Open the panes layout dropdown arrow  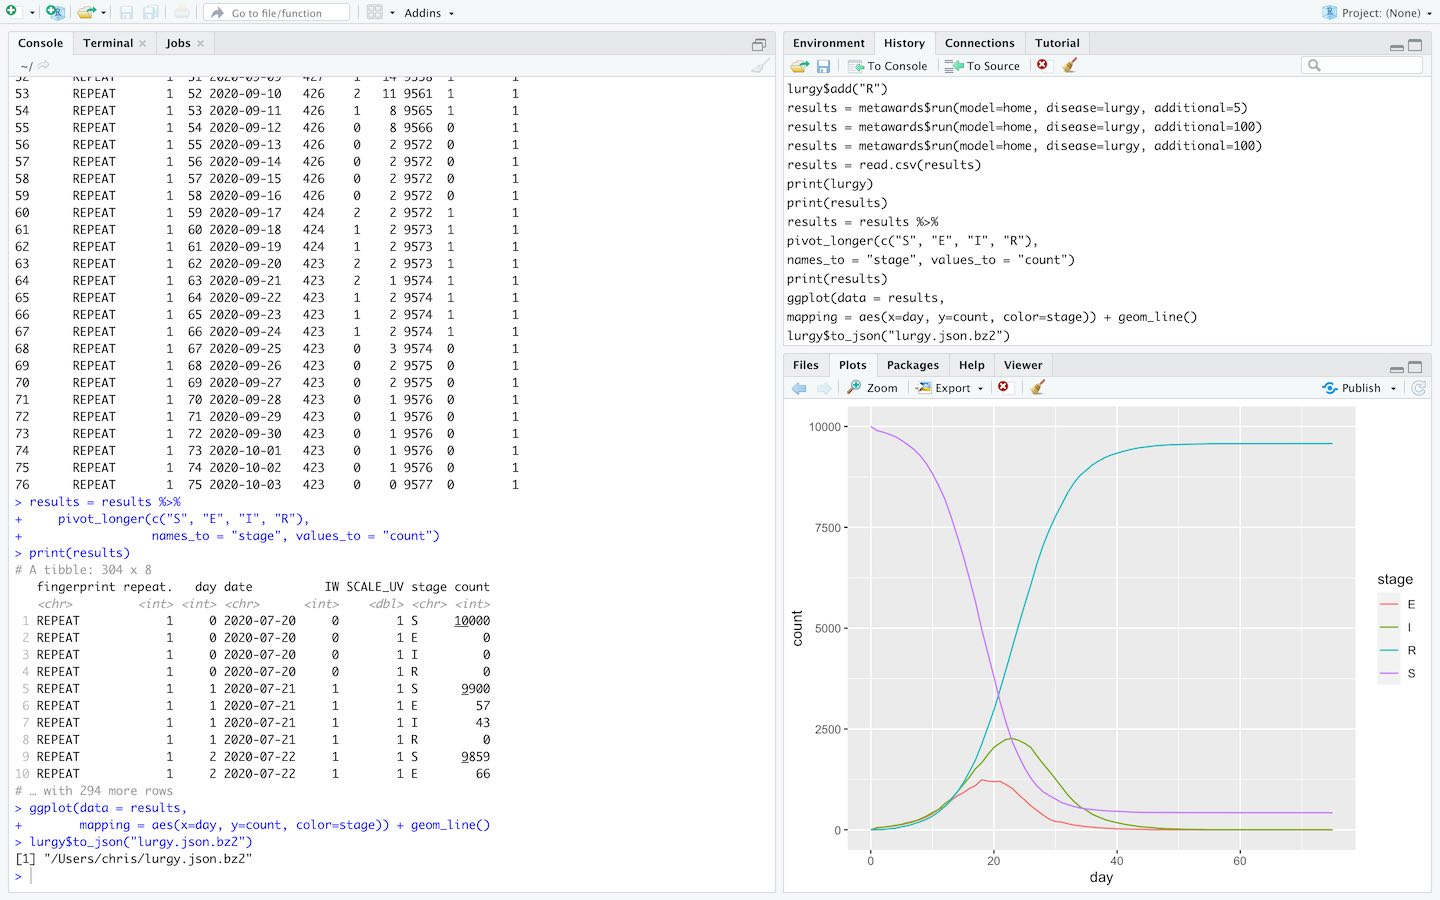(392, 13)
